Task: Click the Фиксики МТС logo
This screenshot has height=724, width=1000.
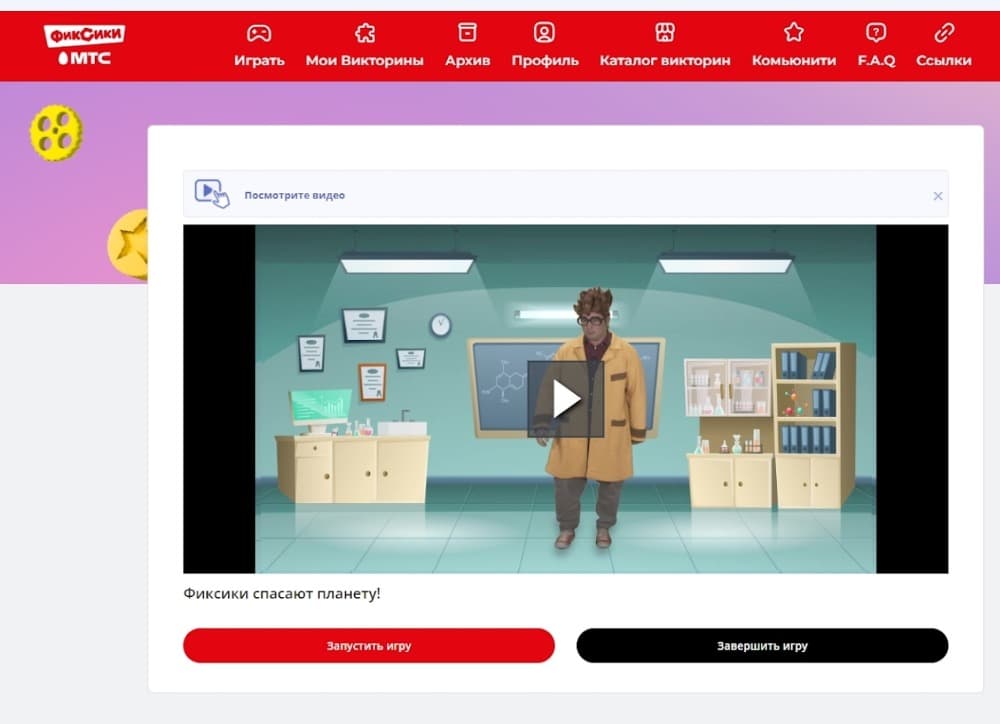Action: coord(84,45)
